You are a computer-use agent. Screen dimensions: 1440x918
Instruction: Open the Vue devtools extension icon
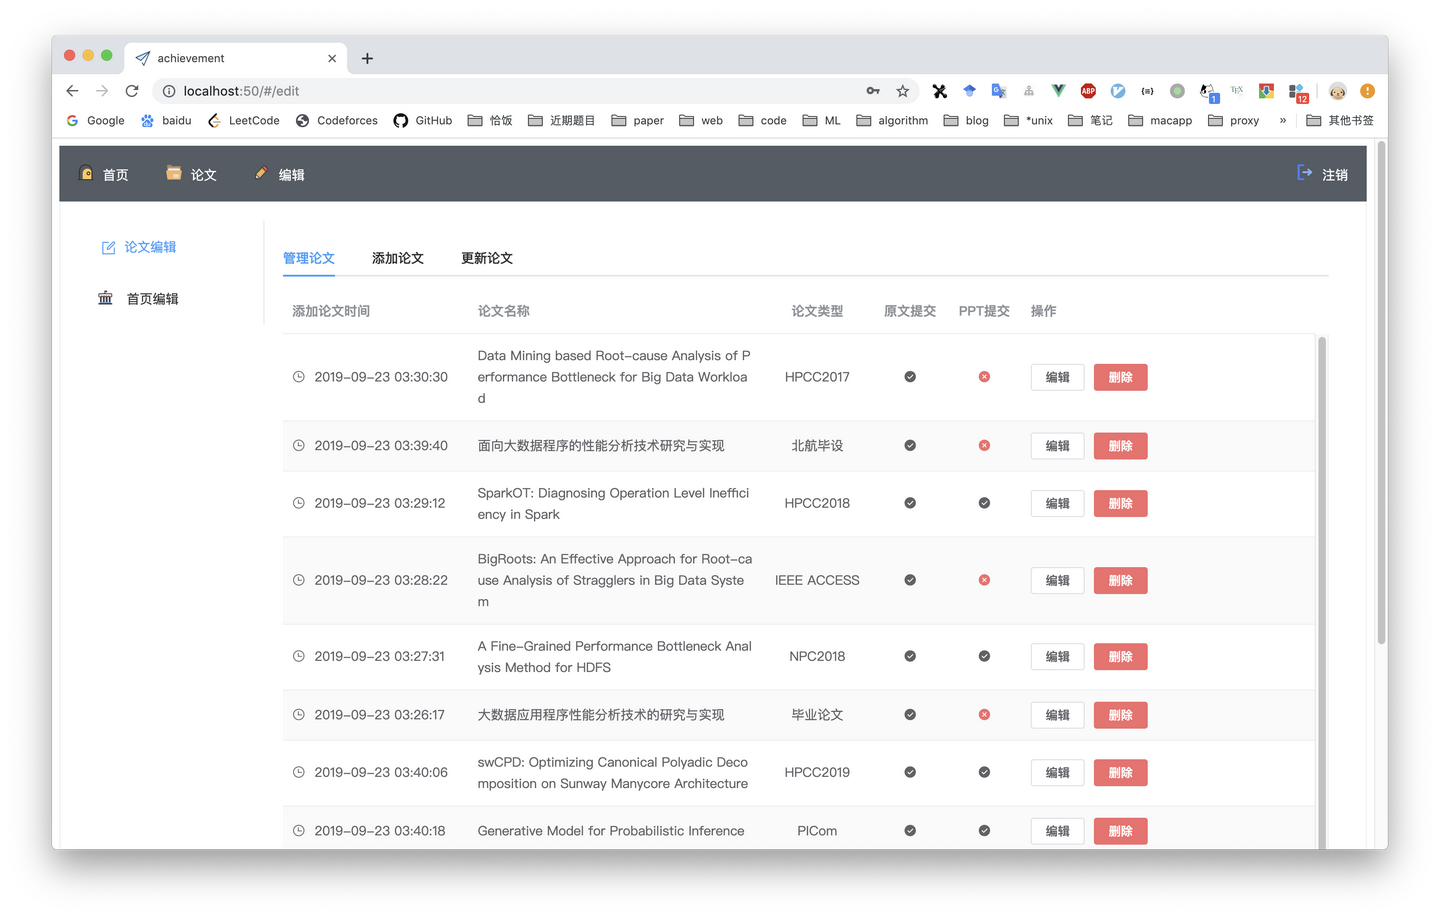pos(1058,91)
